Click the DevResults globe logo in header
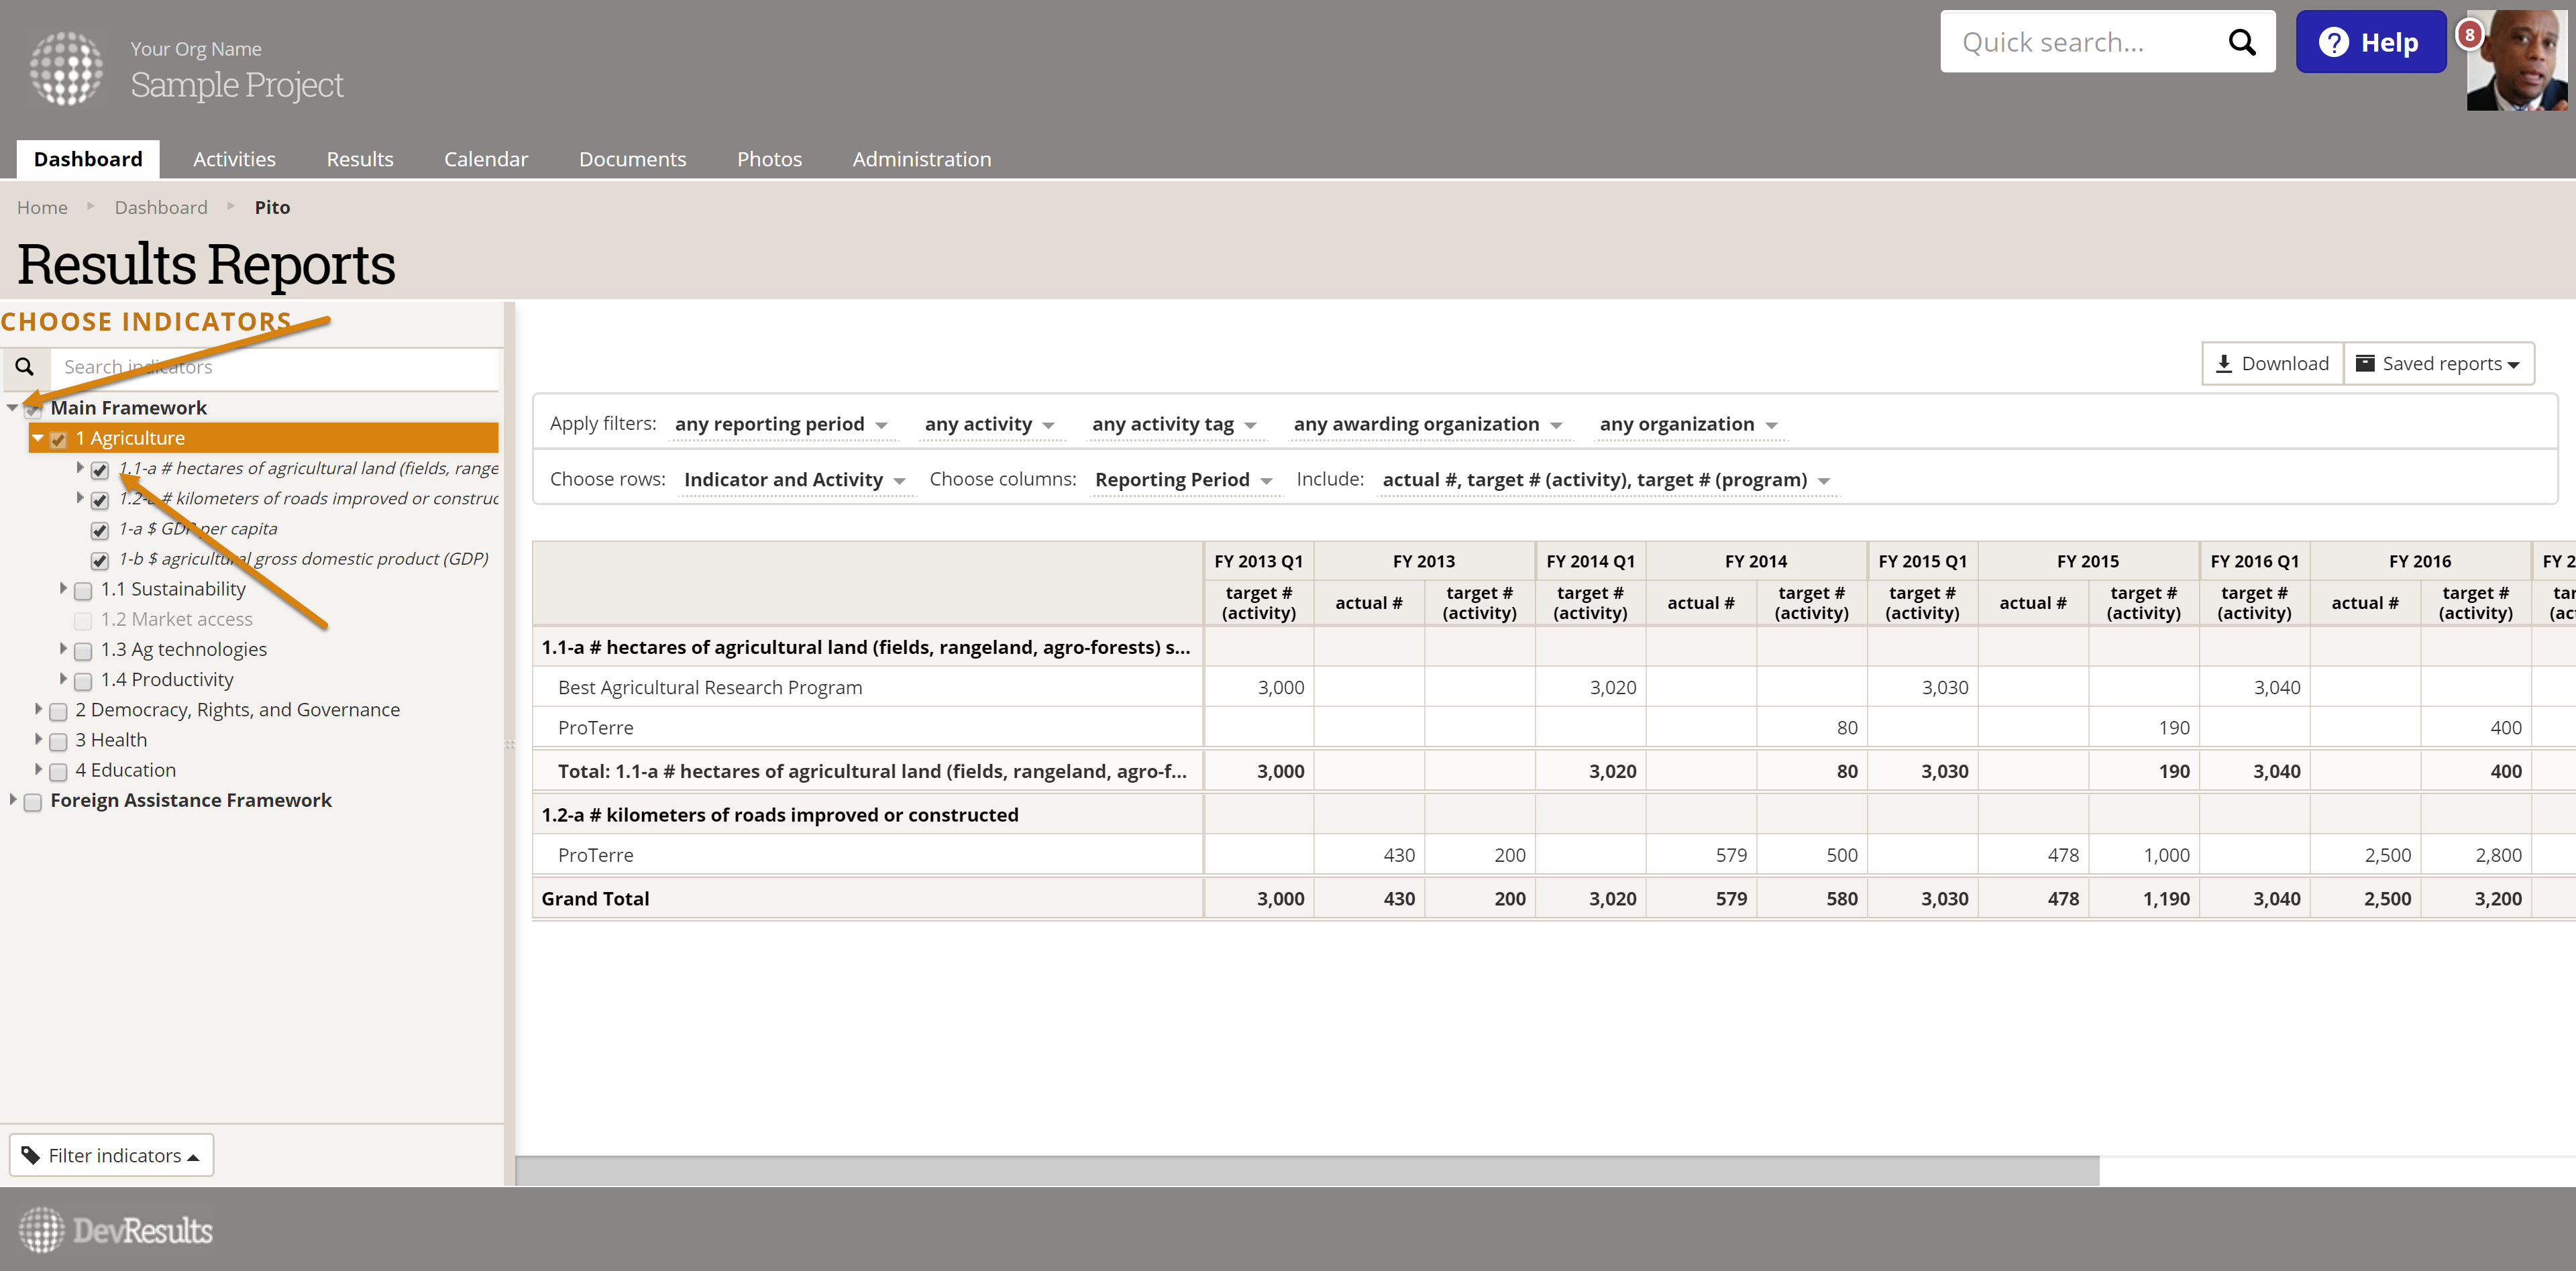The width and height of the screenshot is (2576, 1271). (66, 68)
